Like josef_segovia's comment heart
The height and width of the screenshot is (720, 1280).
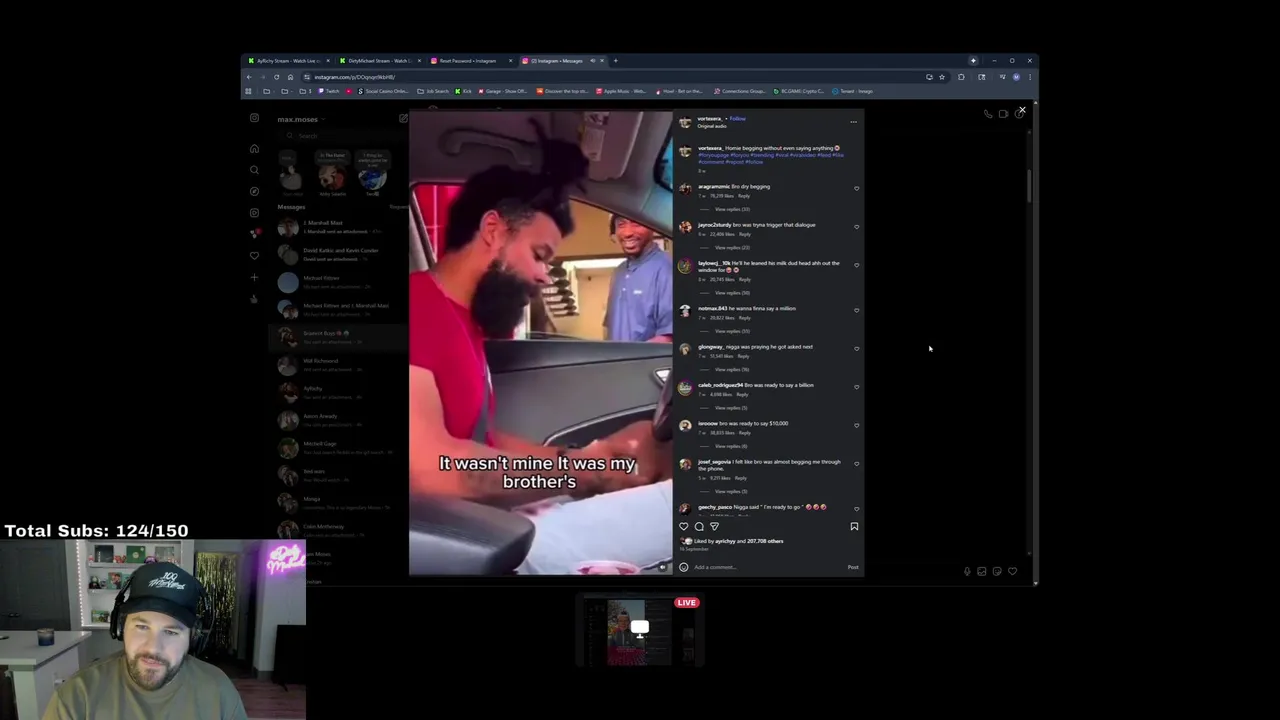pyautogui.click(x=857, y=463)
